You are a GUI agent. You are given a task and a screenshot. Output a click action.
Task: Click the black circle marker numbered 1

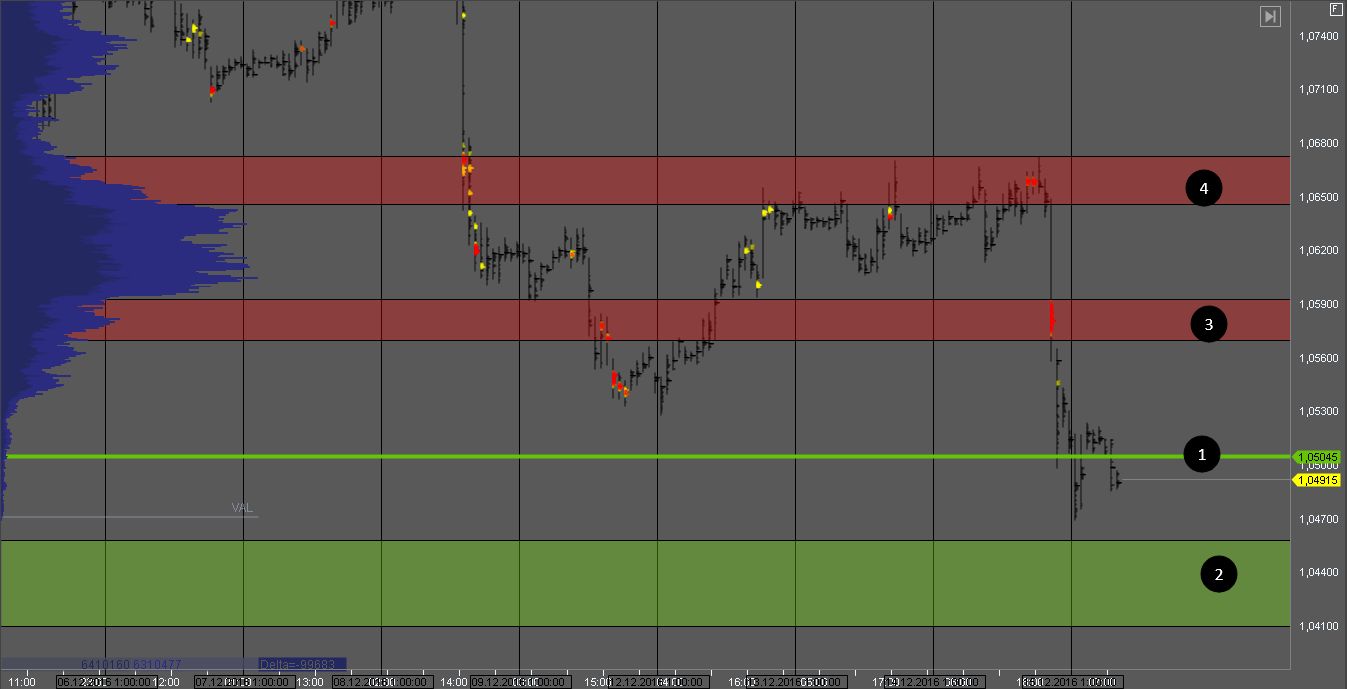1201,455
